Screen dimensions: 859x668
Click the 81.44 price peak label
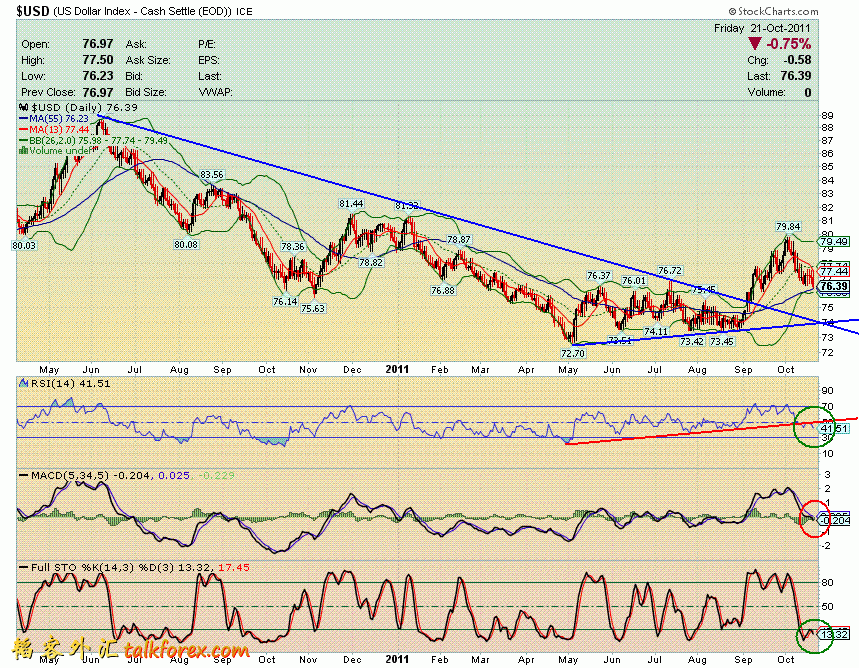[351, 204]
